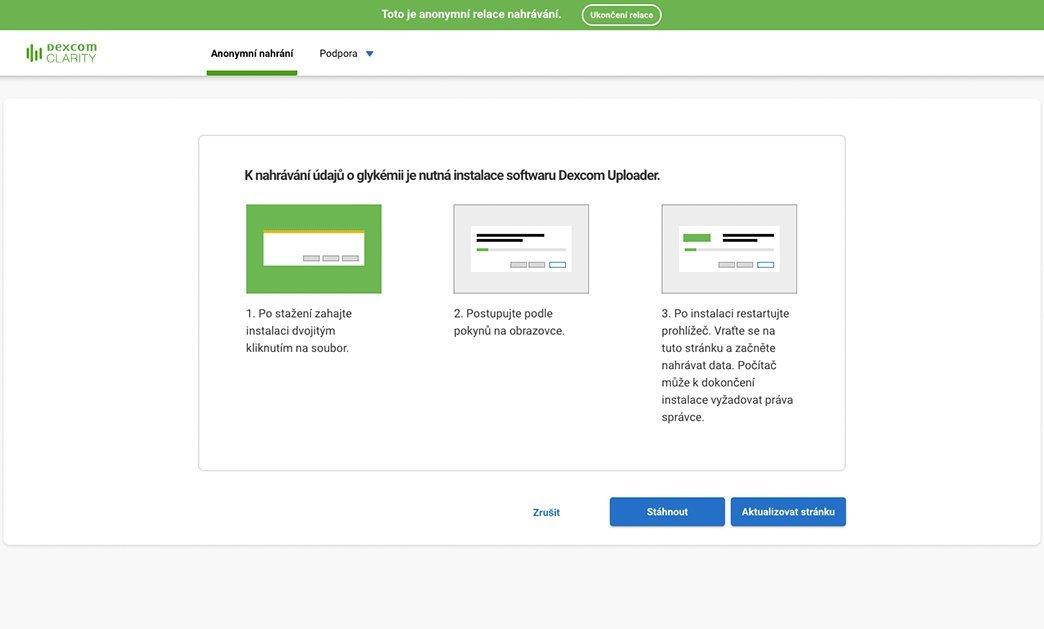Click the step 1 green installer illustration

click(x=314, y=249)
